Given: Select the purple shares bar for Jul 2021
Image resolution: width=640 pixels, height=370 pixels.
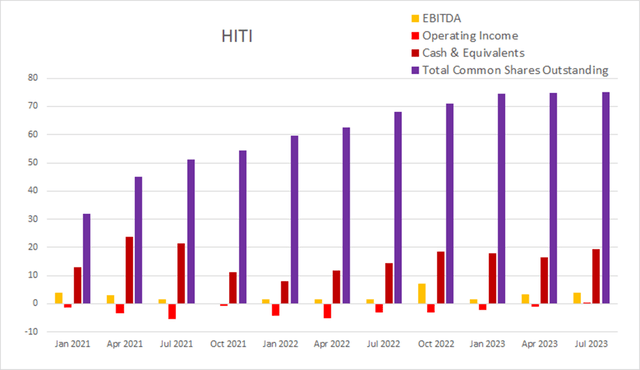Looking at the screenshot, I should 191,231.
